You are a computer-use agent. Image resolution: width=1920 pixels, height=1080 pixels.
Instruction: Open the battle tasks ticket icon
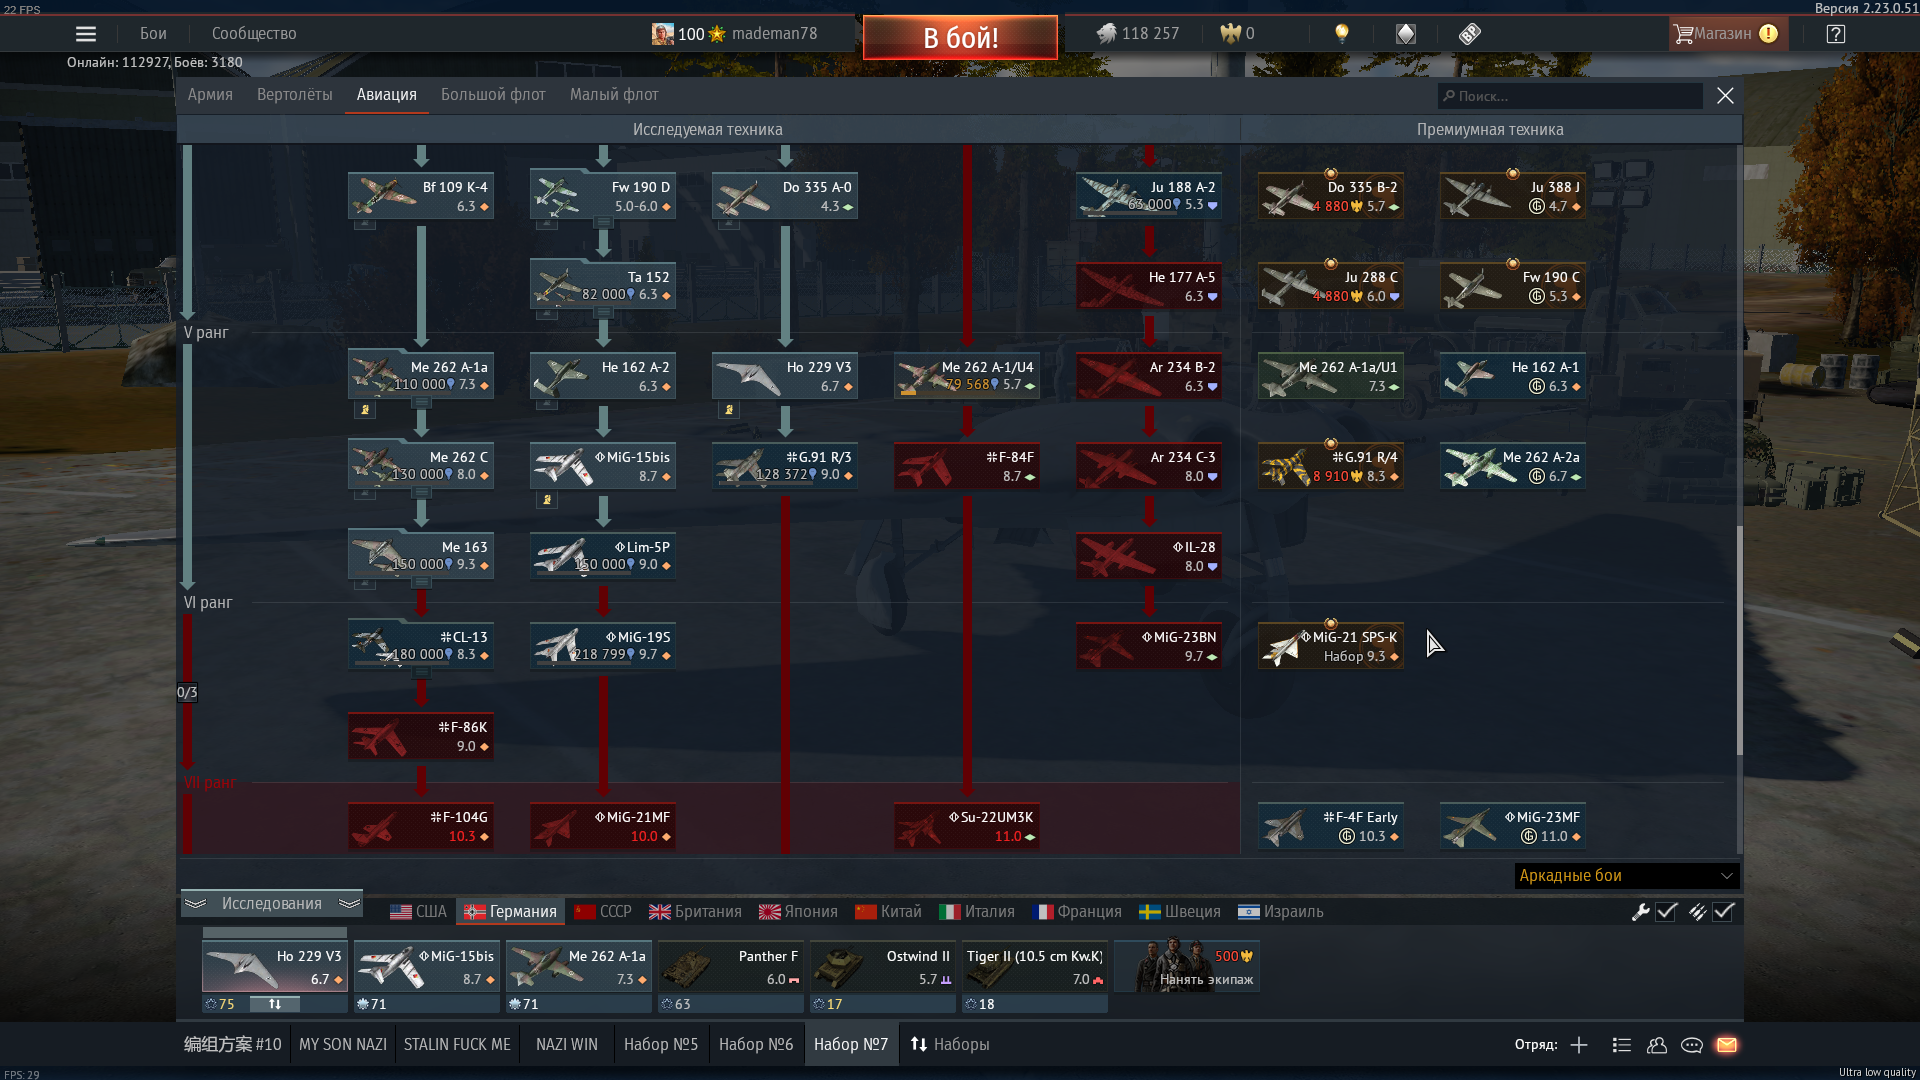click(x=1469, y=33)
